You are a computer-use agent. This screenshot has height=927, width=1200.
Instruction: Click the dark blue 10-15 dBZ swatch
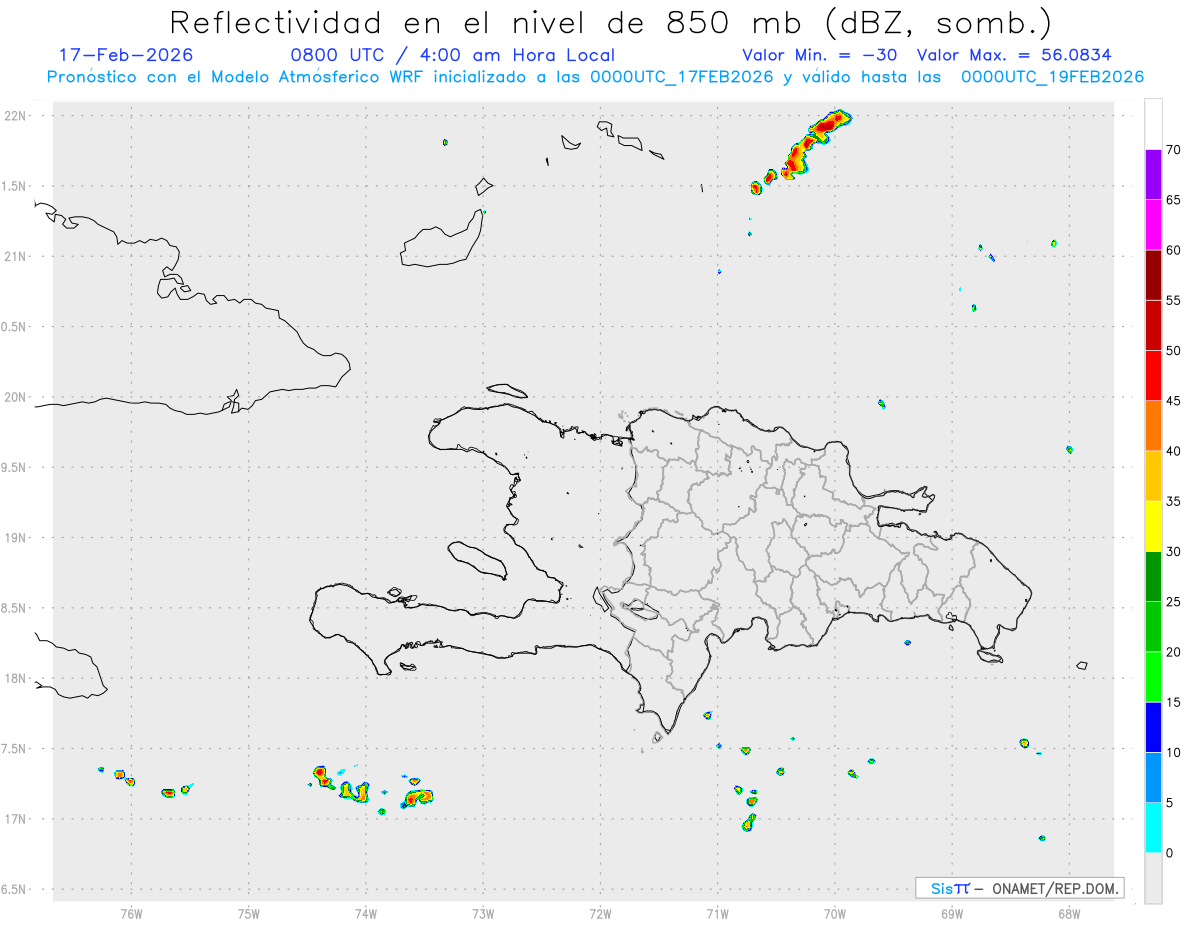[x=1153, y=727]
